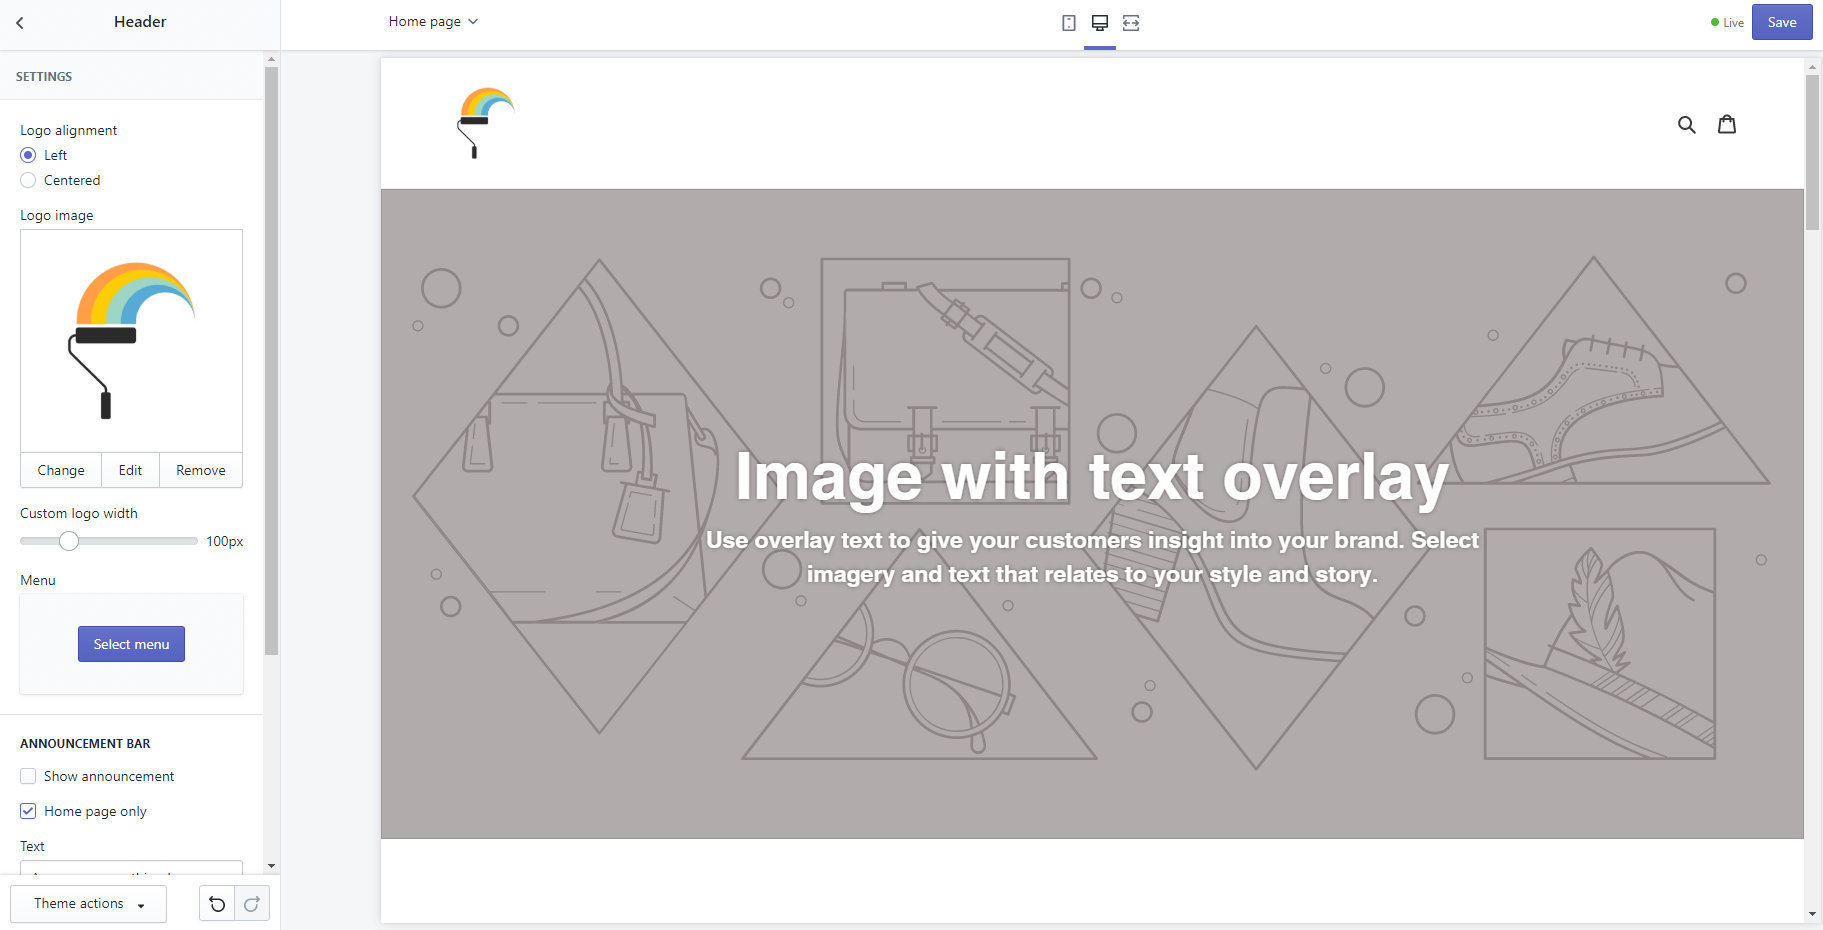Enable Show announcement
1823x930 pixels.
[28, 776]
